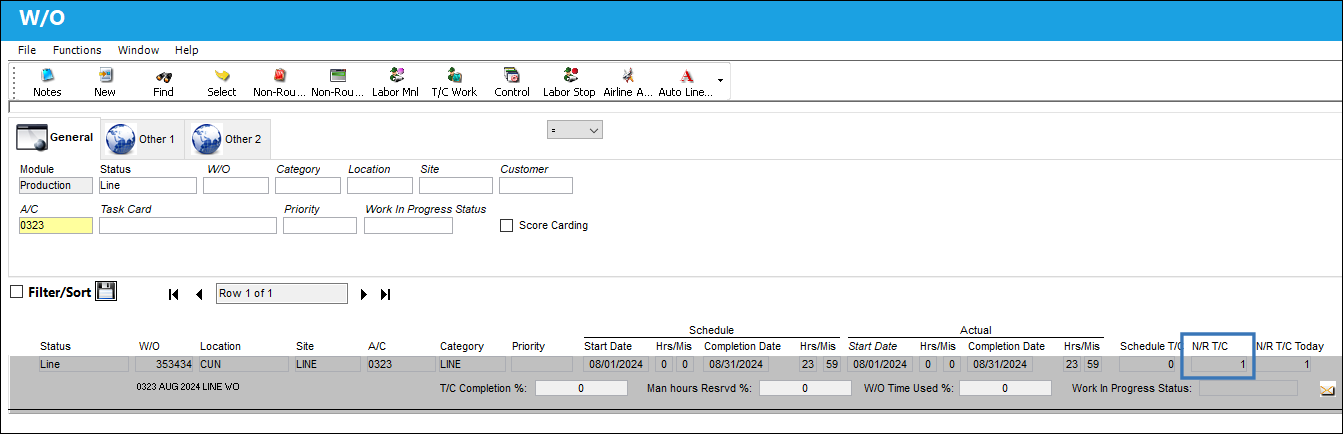Click the N/R T/C value 1

[1219, 364]
